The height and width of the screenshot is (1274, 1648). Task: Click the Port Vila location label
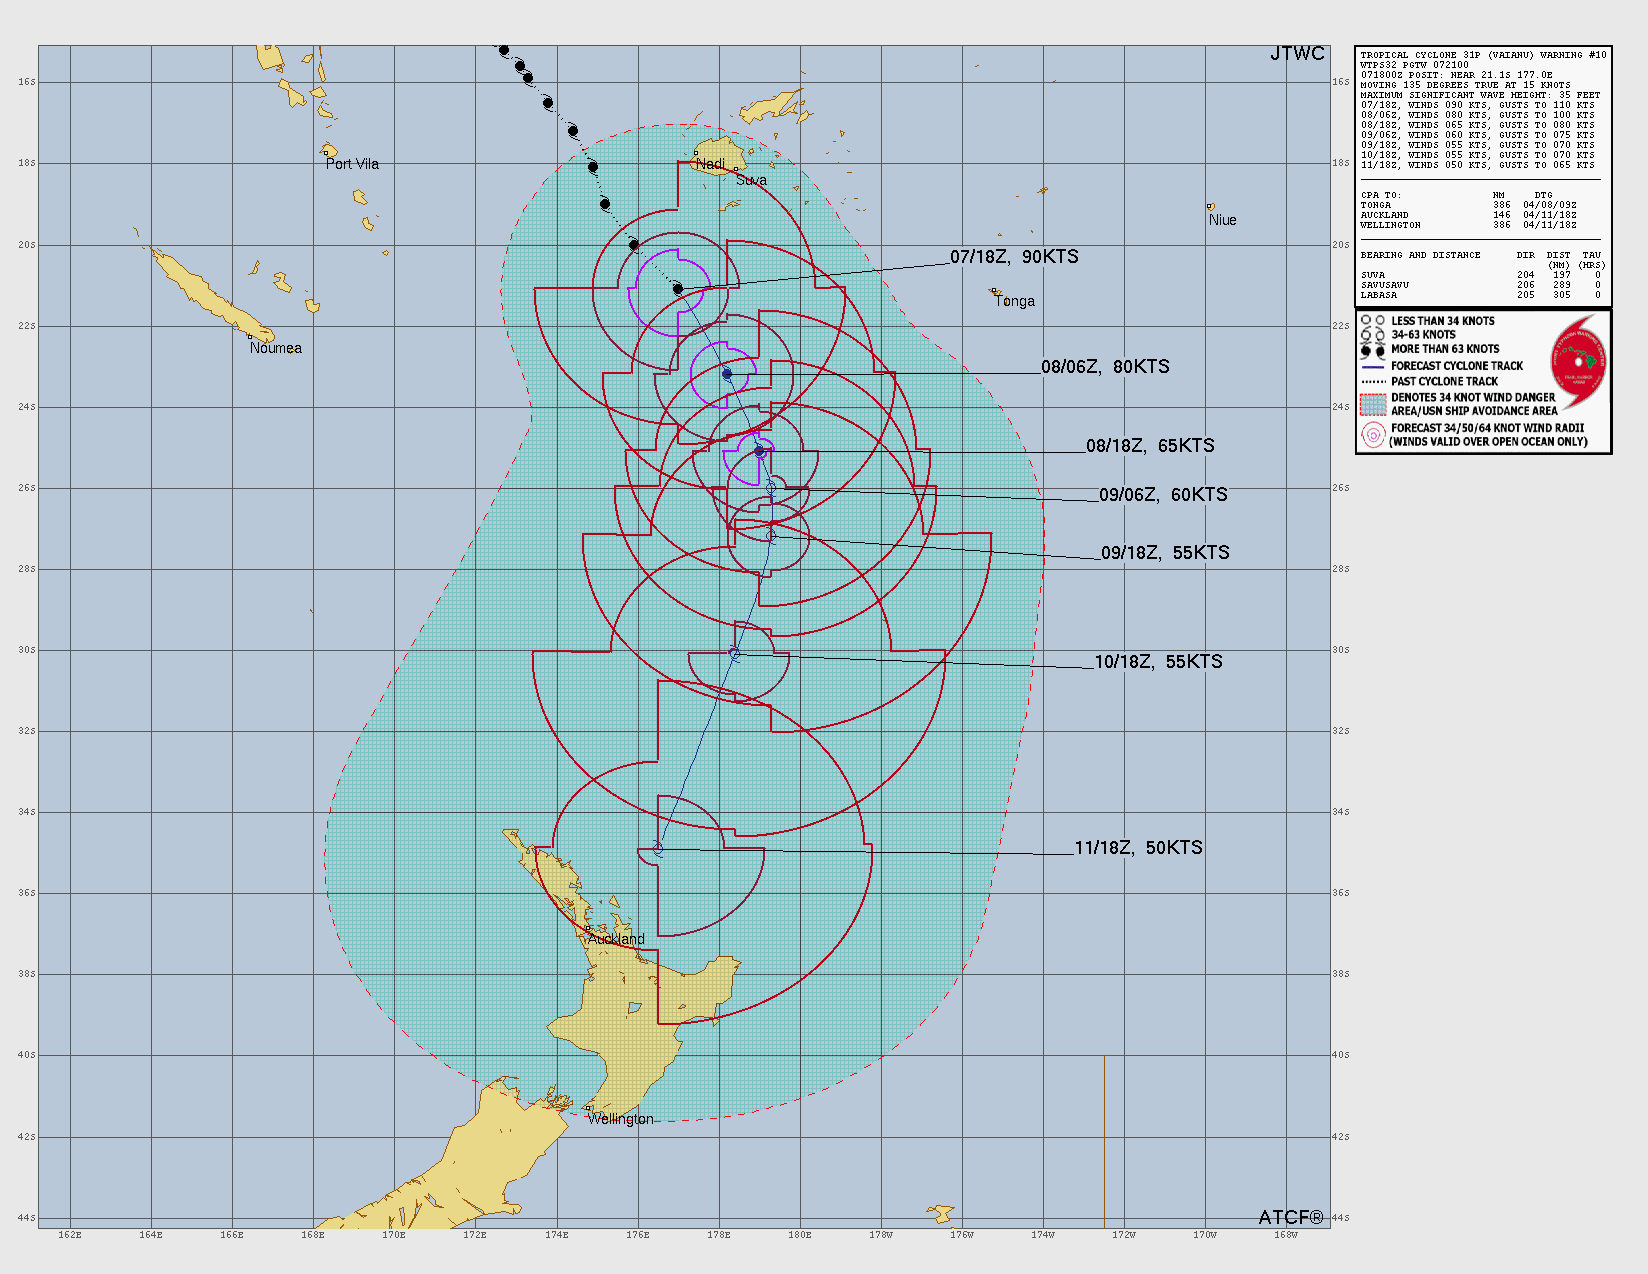pyautogui.click(x=352, y=164)
